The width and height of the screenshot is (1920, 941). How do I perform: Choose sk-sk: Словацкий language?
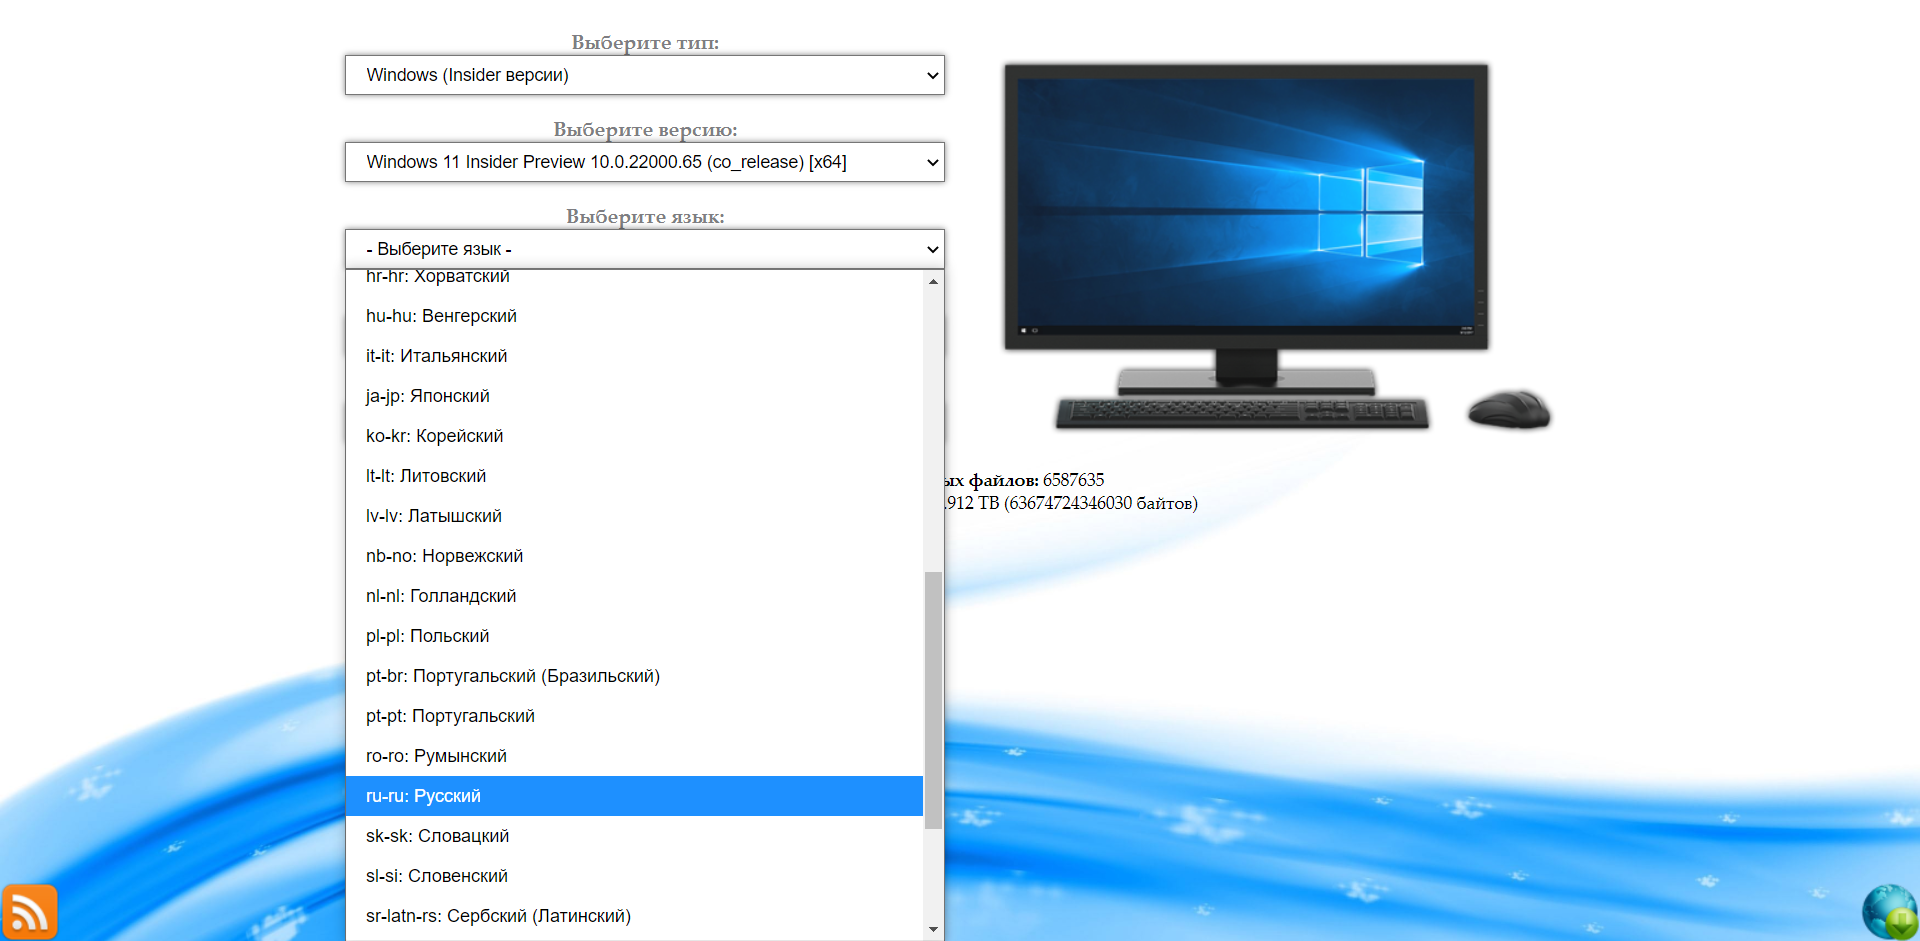634,836
